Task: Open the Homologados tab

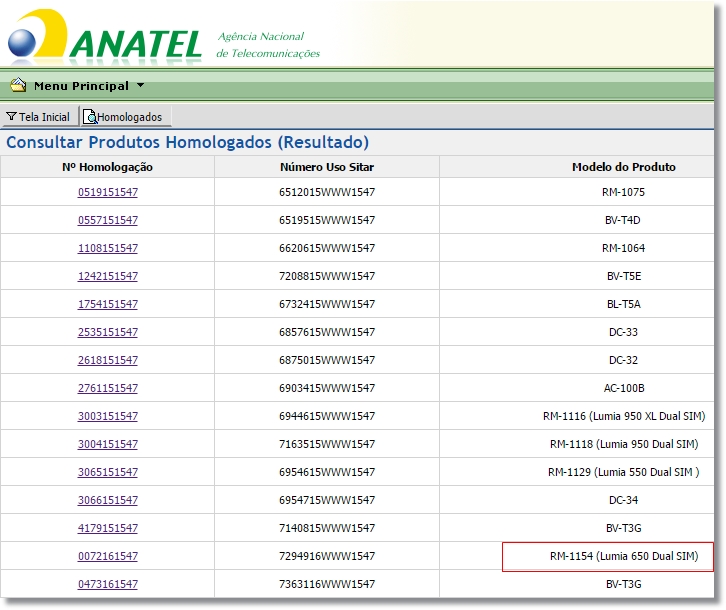Action: pos(126,117)
